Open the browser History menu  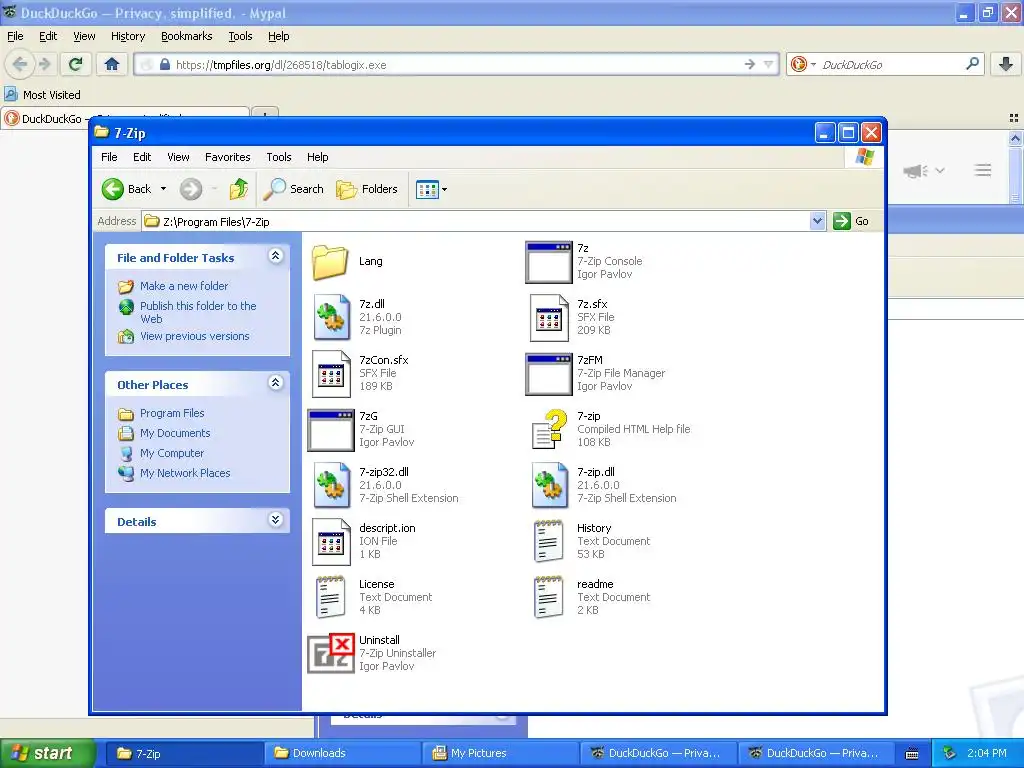pos(127,37)
